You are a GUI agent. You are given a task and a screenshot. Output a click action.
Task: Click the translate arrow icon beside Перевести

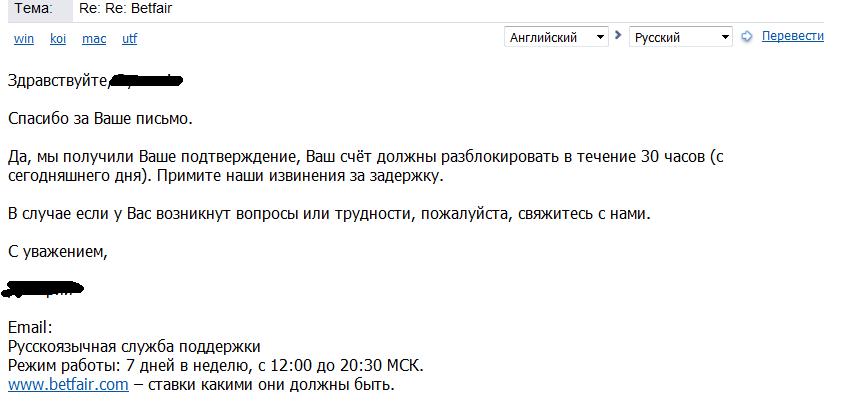click(x=746, y=37)
